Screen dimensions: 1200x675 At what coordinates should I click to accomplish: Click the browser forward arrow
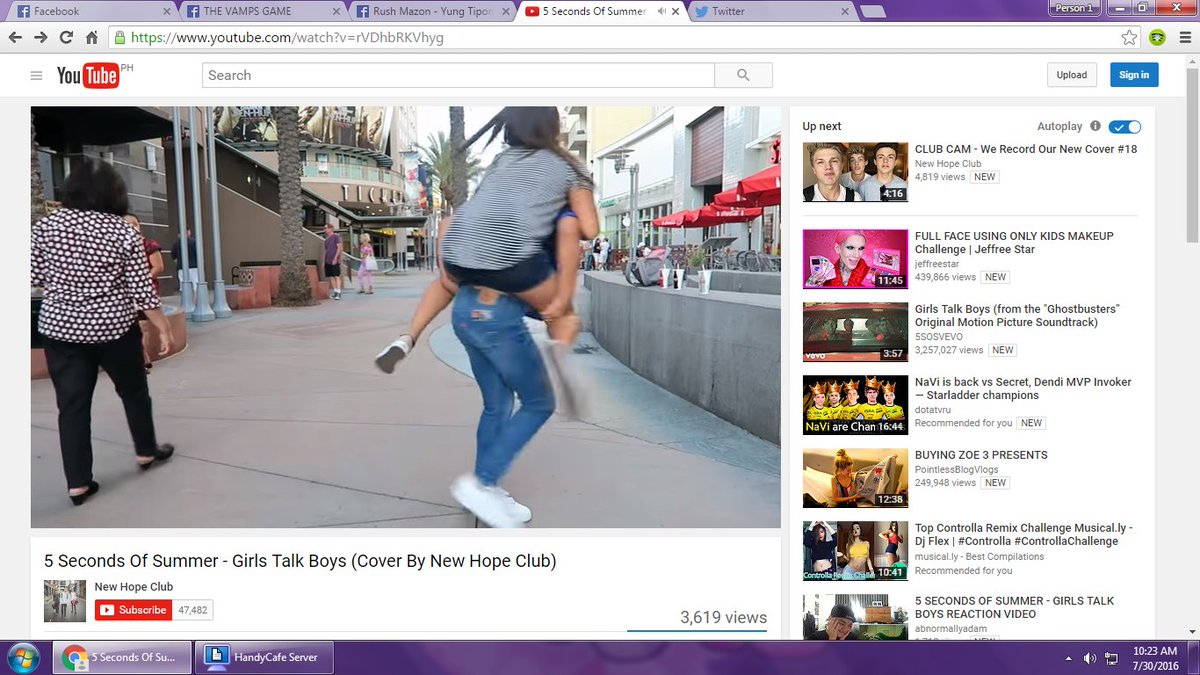(41, 38)
